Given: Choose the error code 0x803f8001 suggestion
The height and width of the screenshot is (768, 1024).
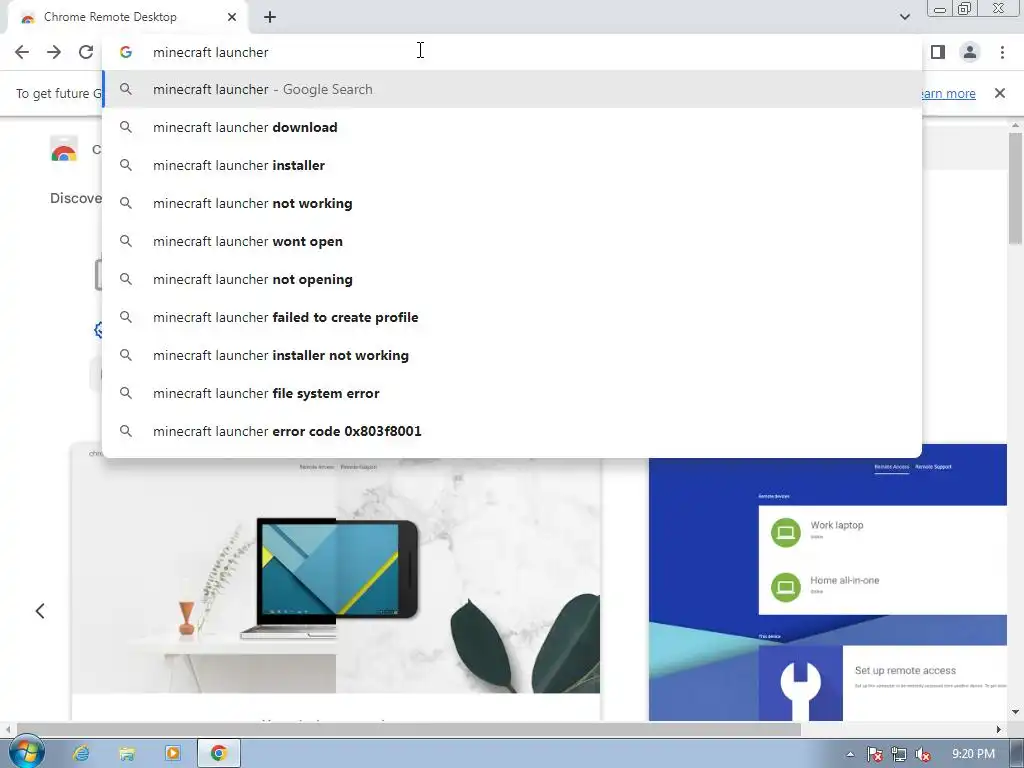Looking at the screenshot, I should (x=512, y=431).
